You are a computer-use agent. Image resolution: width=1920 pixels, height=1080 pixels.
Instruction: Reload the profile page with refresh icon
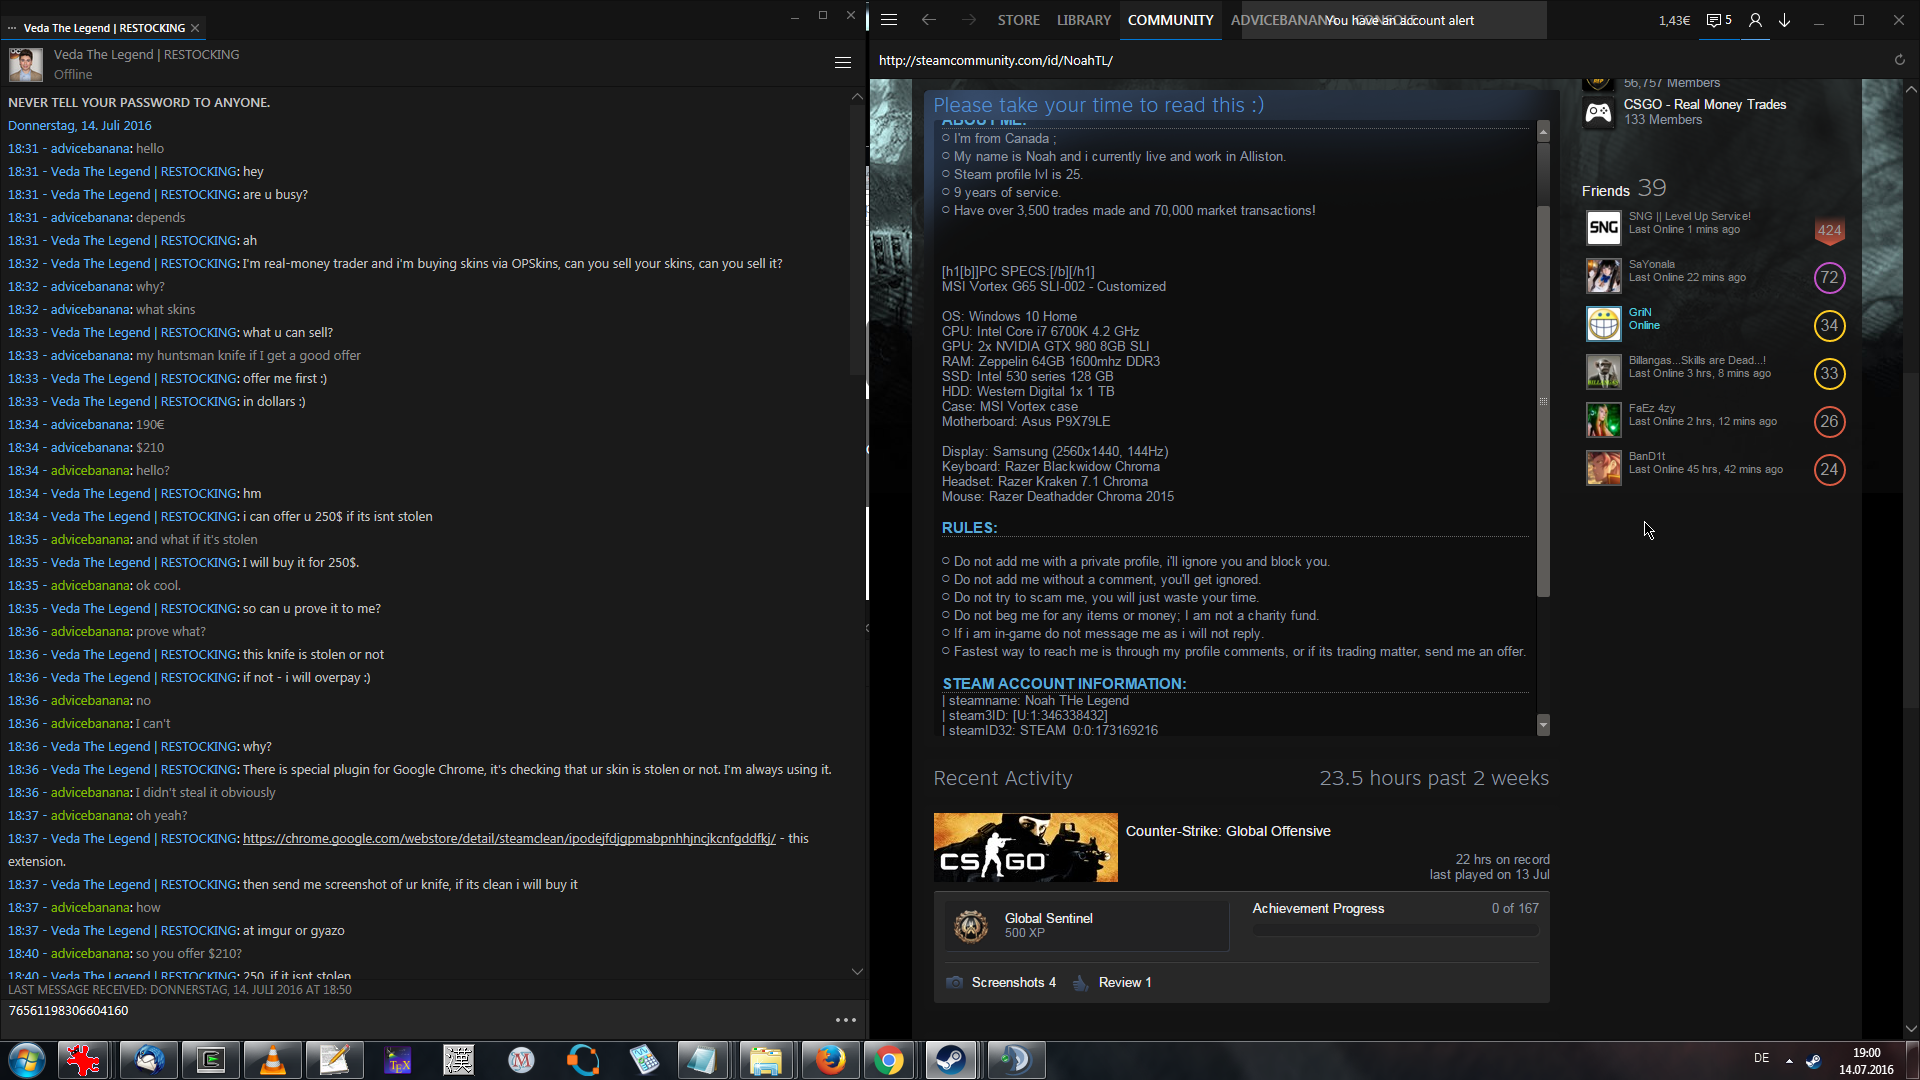click(1899, 60)
